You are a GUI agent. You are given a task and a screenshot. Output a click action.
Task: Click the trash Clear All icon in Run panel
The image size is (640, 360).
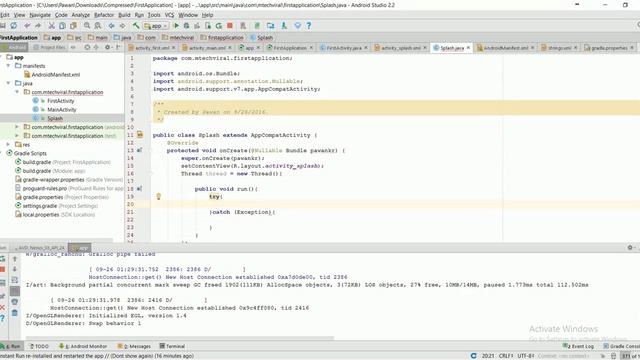click(x=15, y=313)
